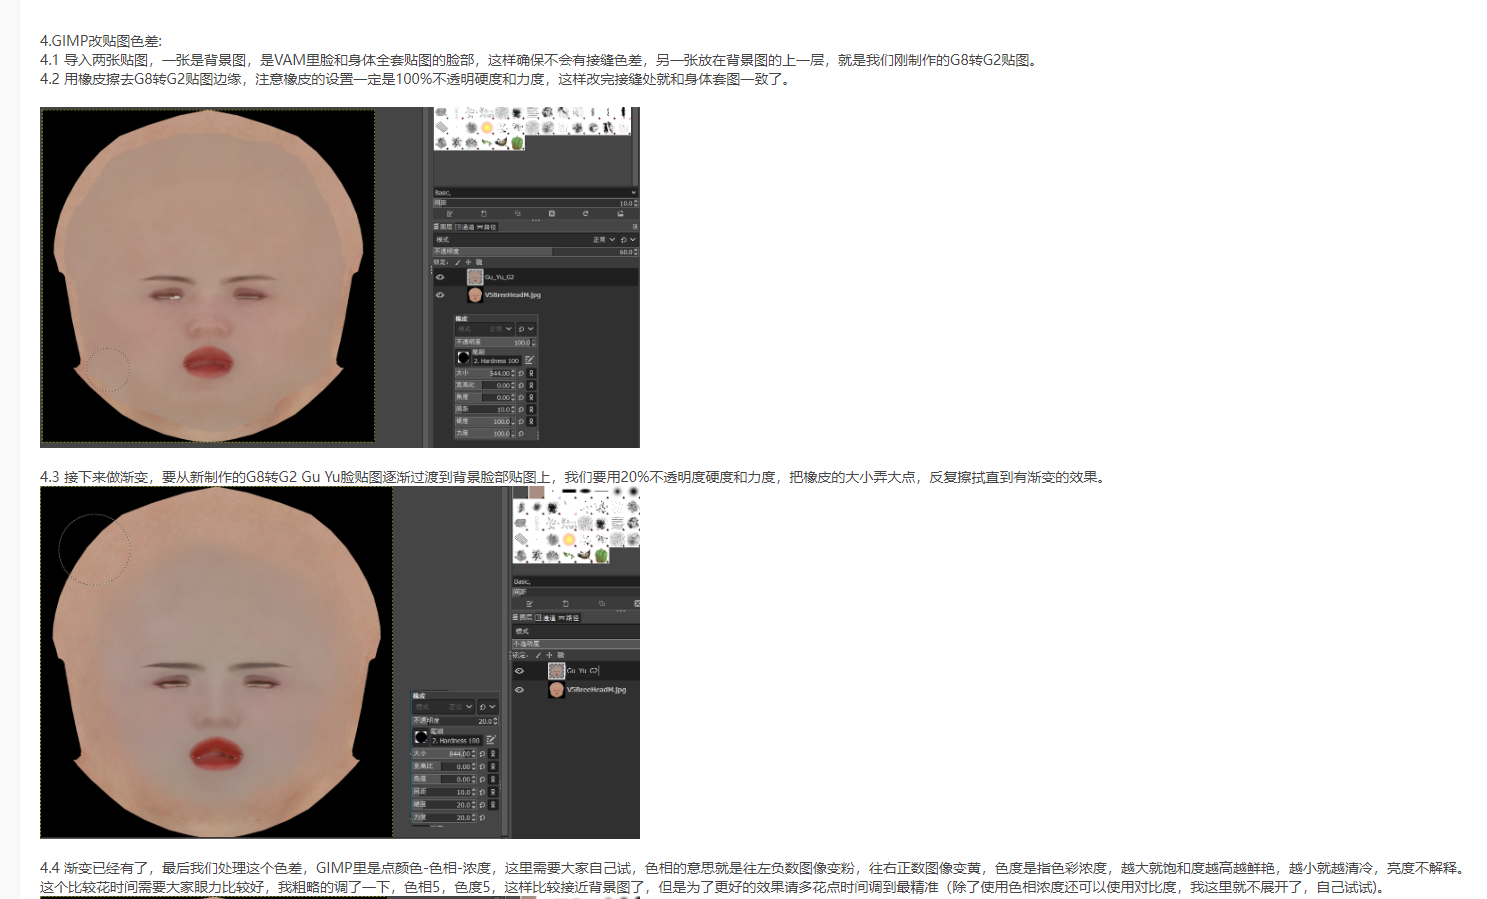Click duplicate brush icon in 4.3 screenshot
The height and width of the screenshot is (899, 1487).
(x=602, y=604)
